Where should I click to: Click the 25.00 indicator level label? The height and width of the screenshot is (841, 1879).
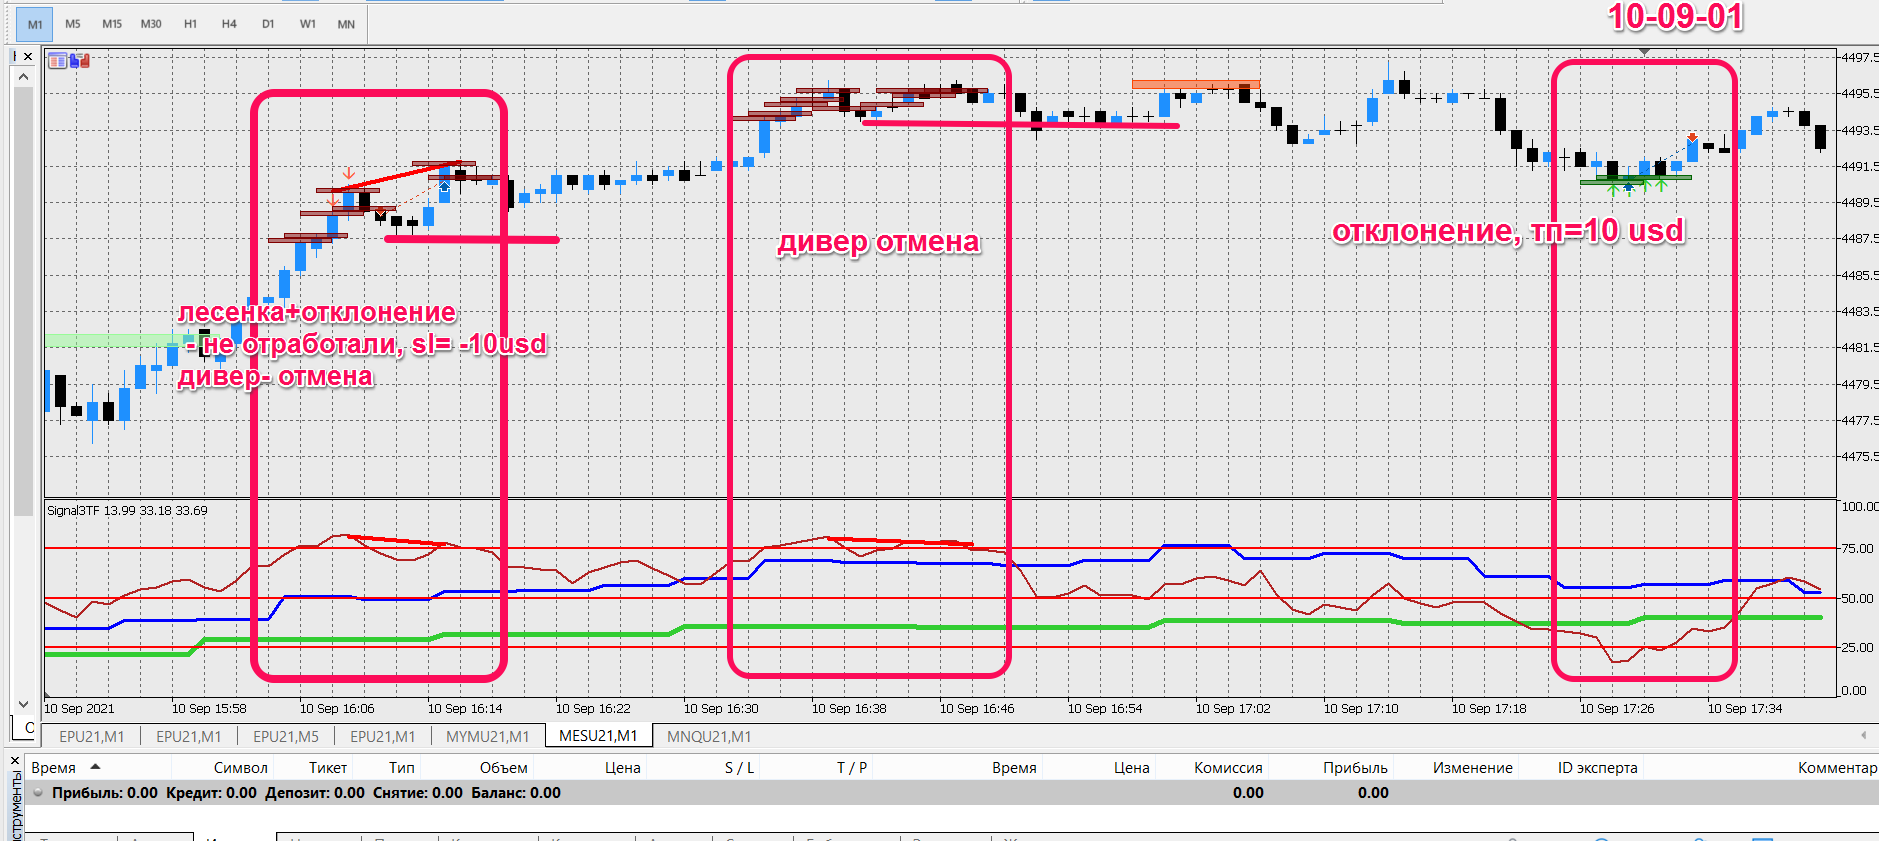tap(1857, 647)
